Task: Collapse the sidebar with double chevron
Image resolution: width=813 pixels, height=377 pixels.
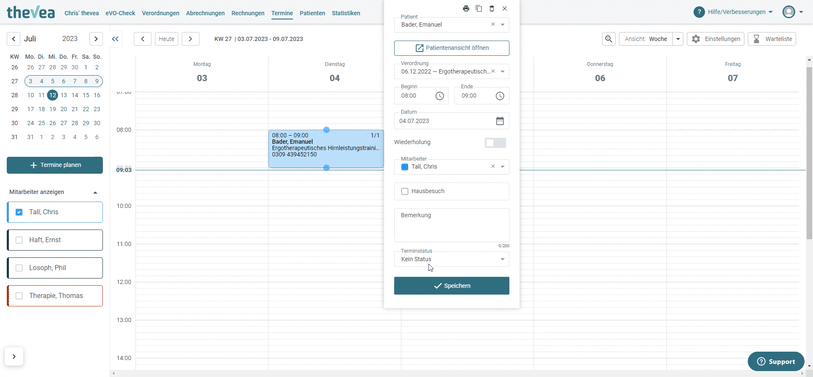Action: (116, 39)
